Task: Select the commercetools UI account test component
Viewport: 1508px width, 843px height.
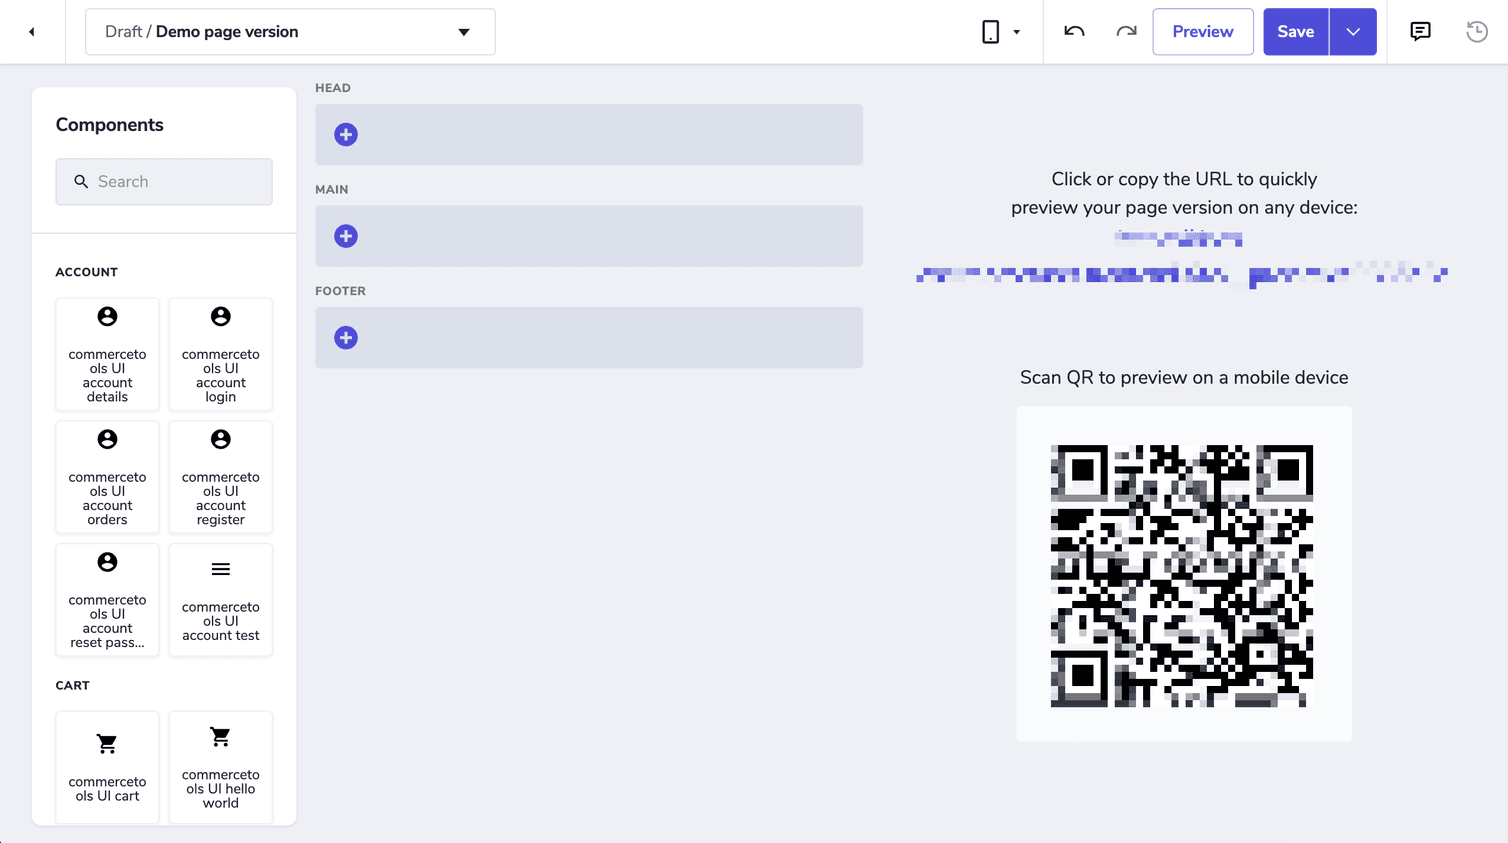Action: point(220,600)
